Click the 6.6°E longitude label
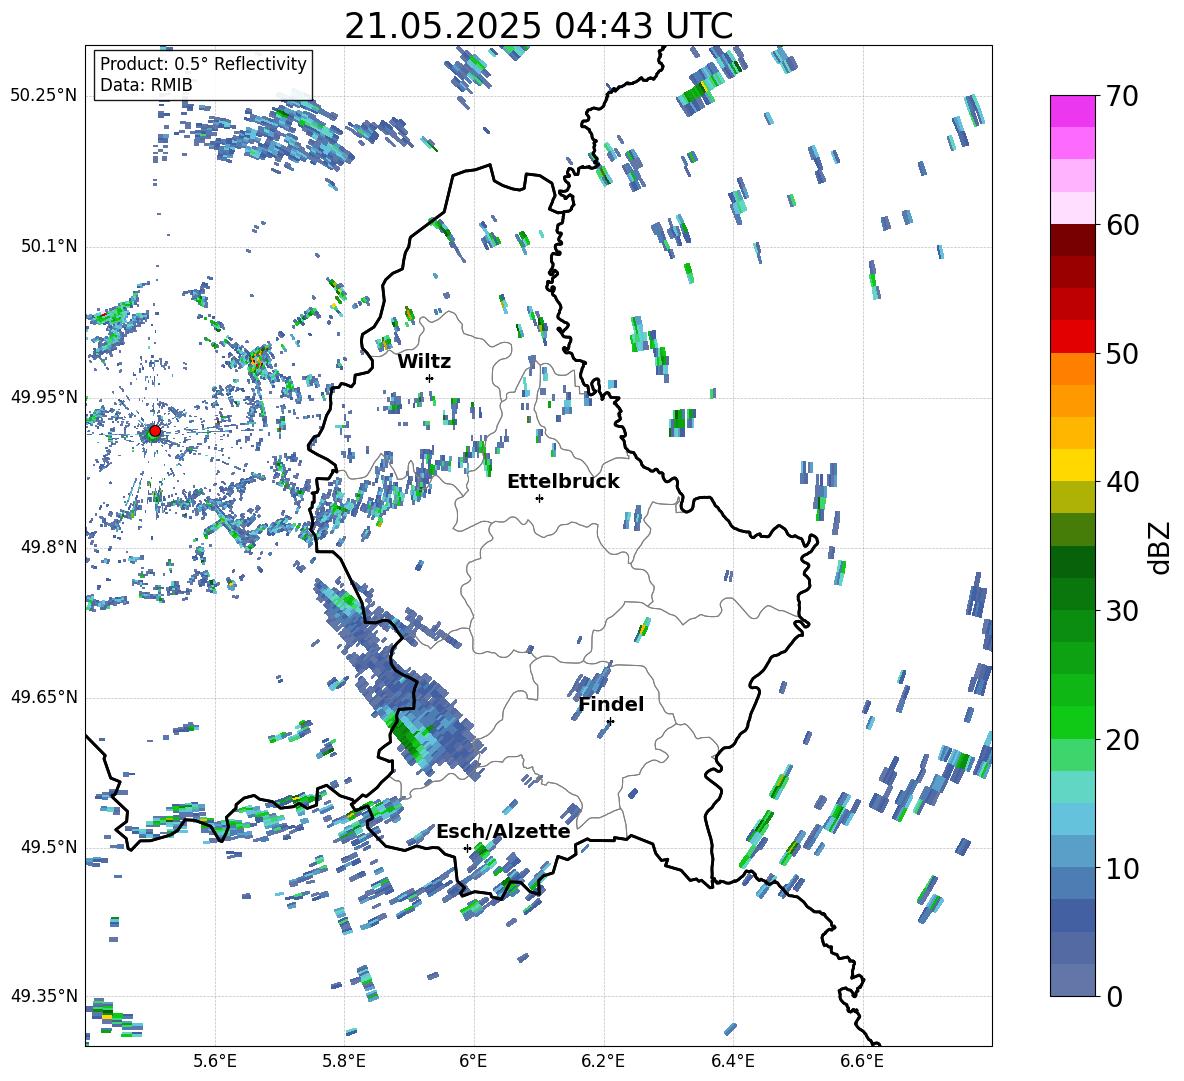Viewport: 1184px width, 1081px height. pyautogui.click(x=862, y=1062)
